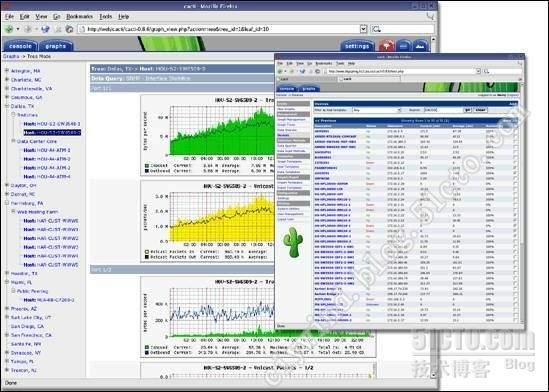Viewport: 549px width, 392px height.
Task: Expand the Houston, TX tree node
Action: (x=7, y=273)
